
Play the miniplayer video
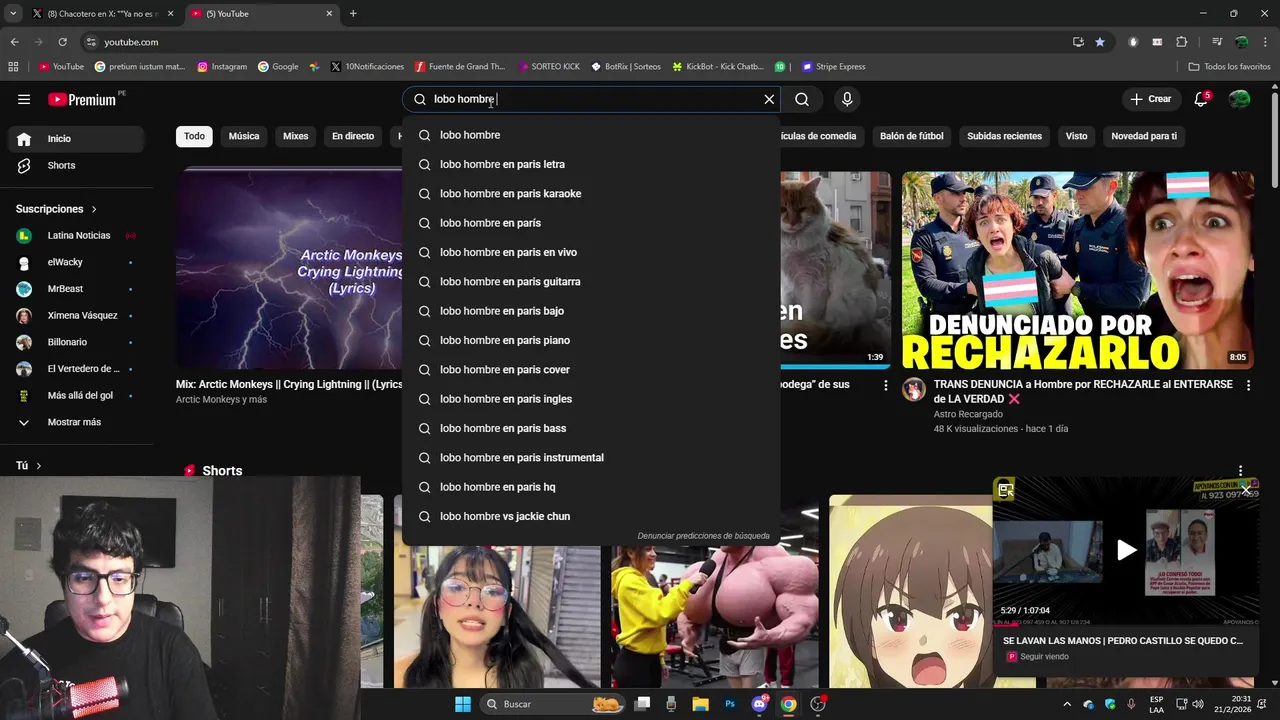click(1126, 550)
